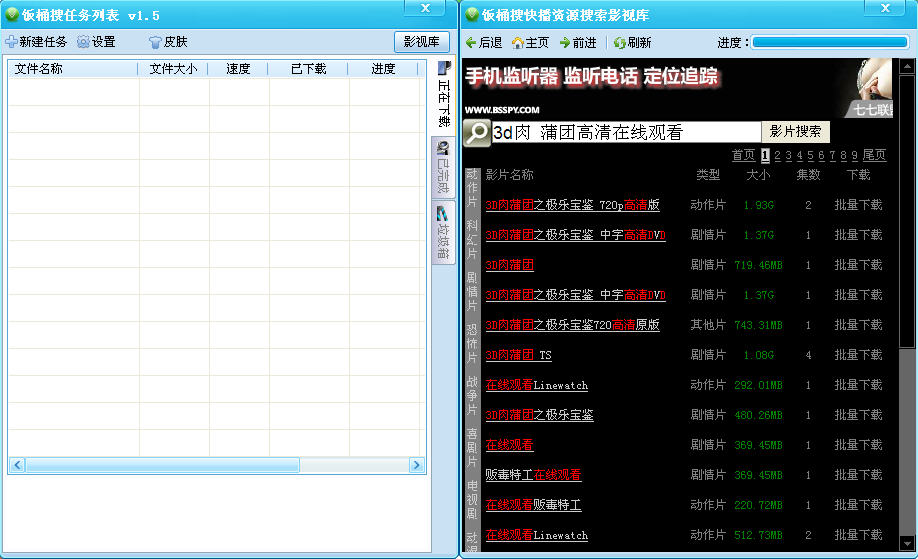Click 批量下载 for the 220.72MB movie
The height and width of the screenshot is (559, 918).
click(858, 505)
